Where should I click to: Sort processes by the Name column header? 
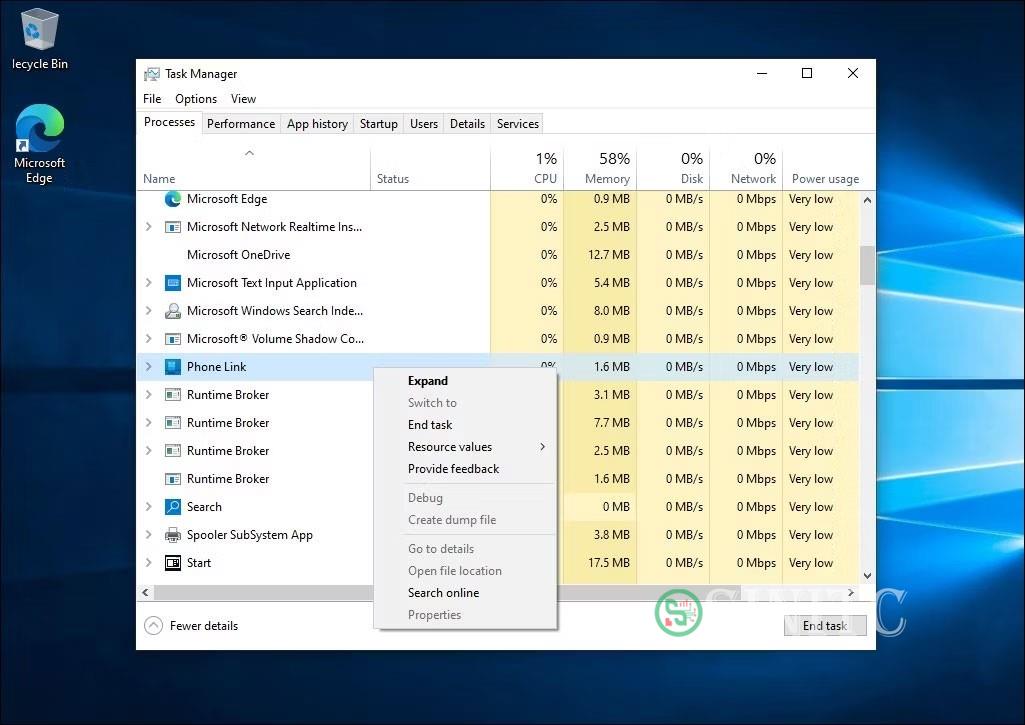point(254,169)
